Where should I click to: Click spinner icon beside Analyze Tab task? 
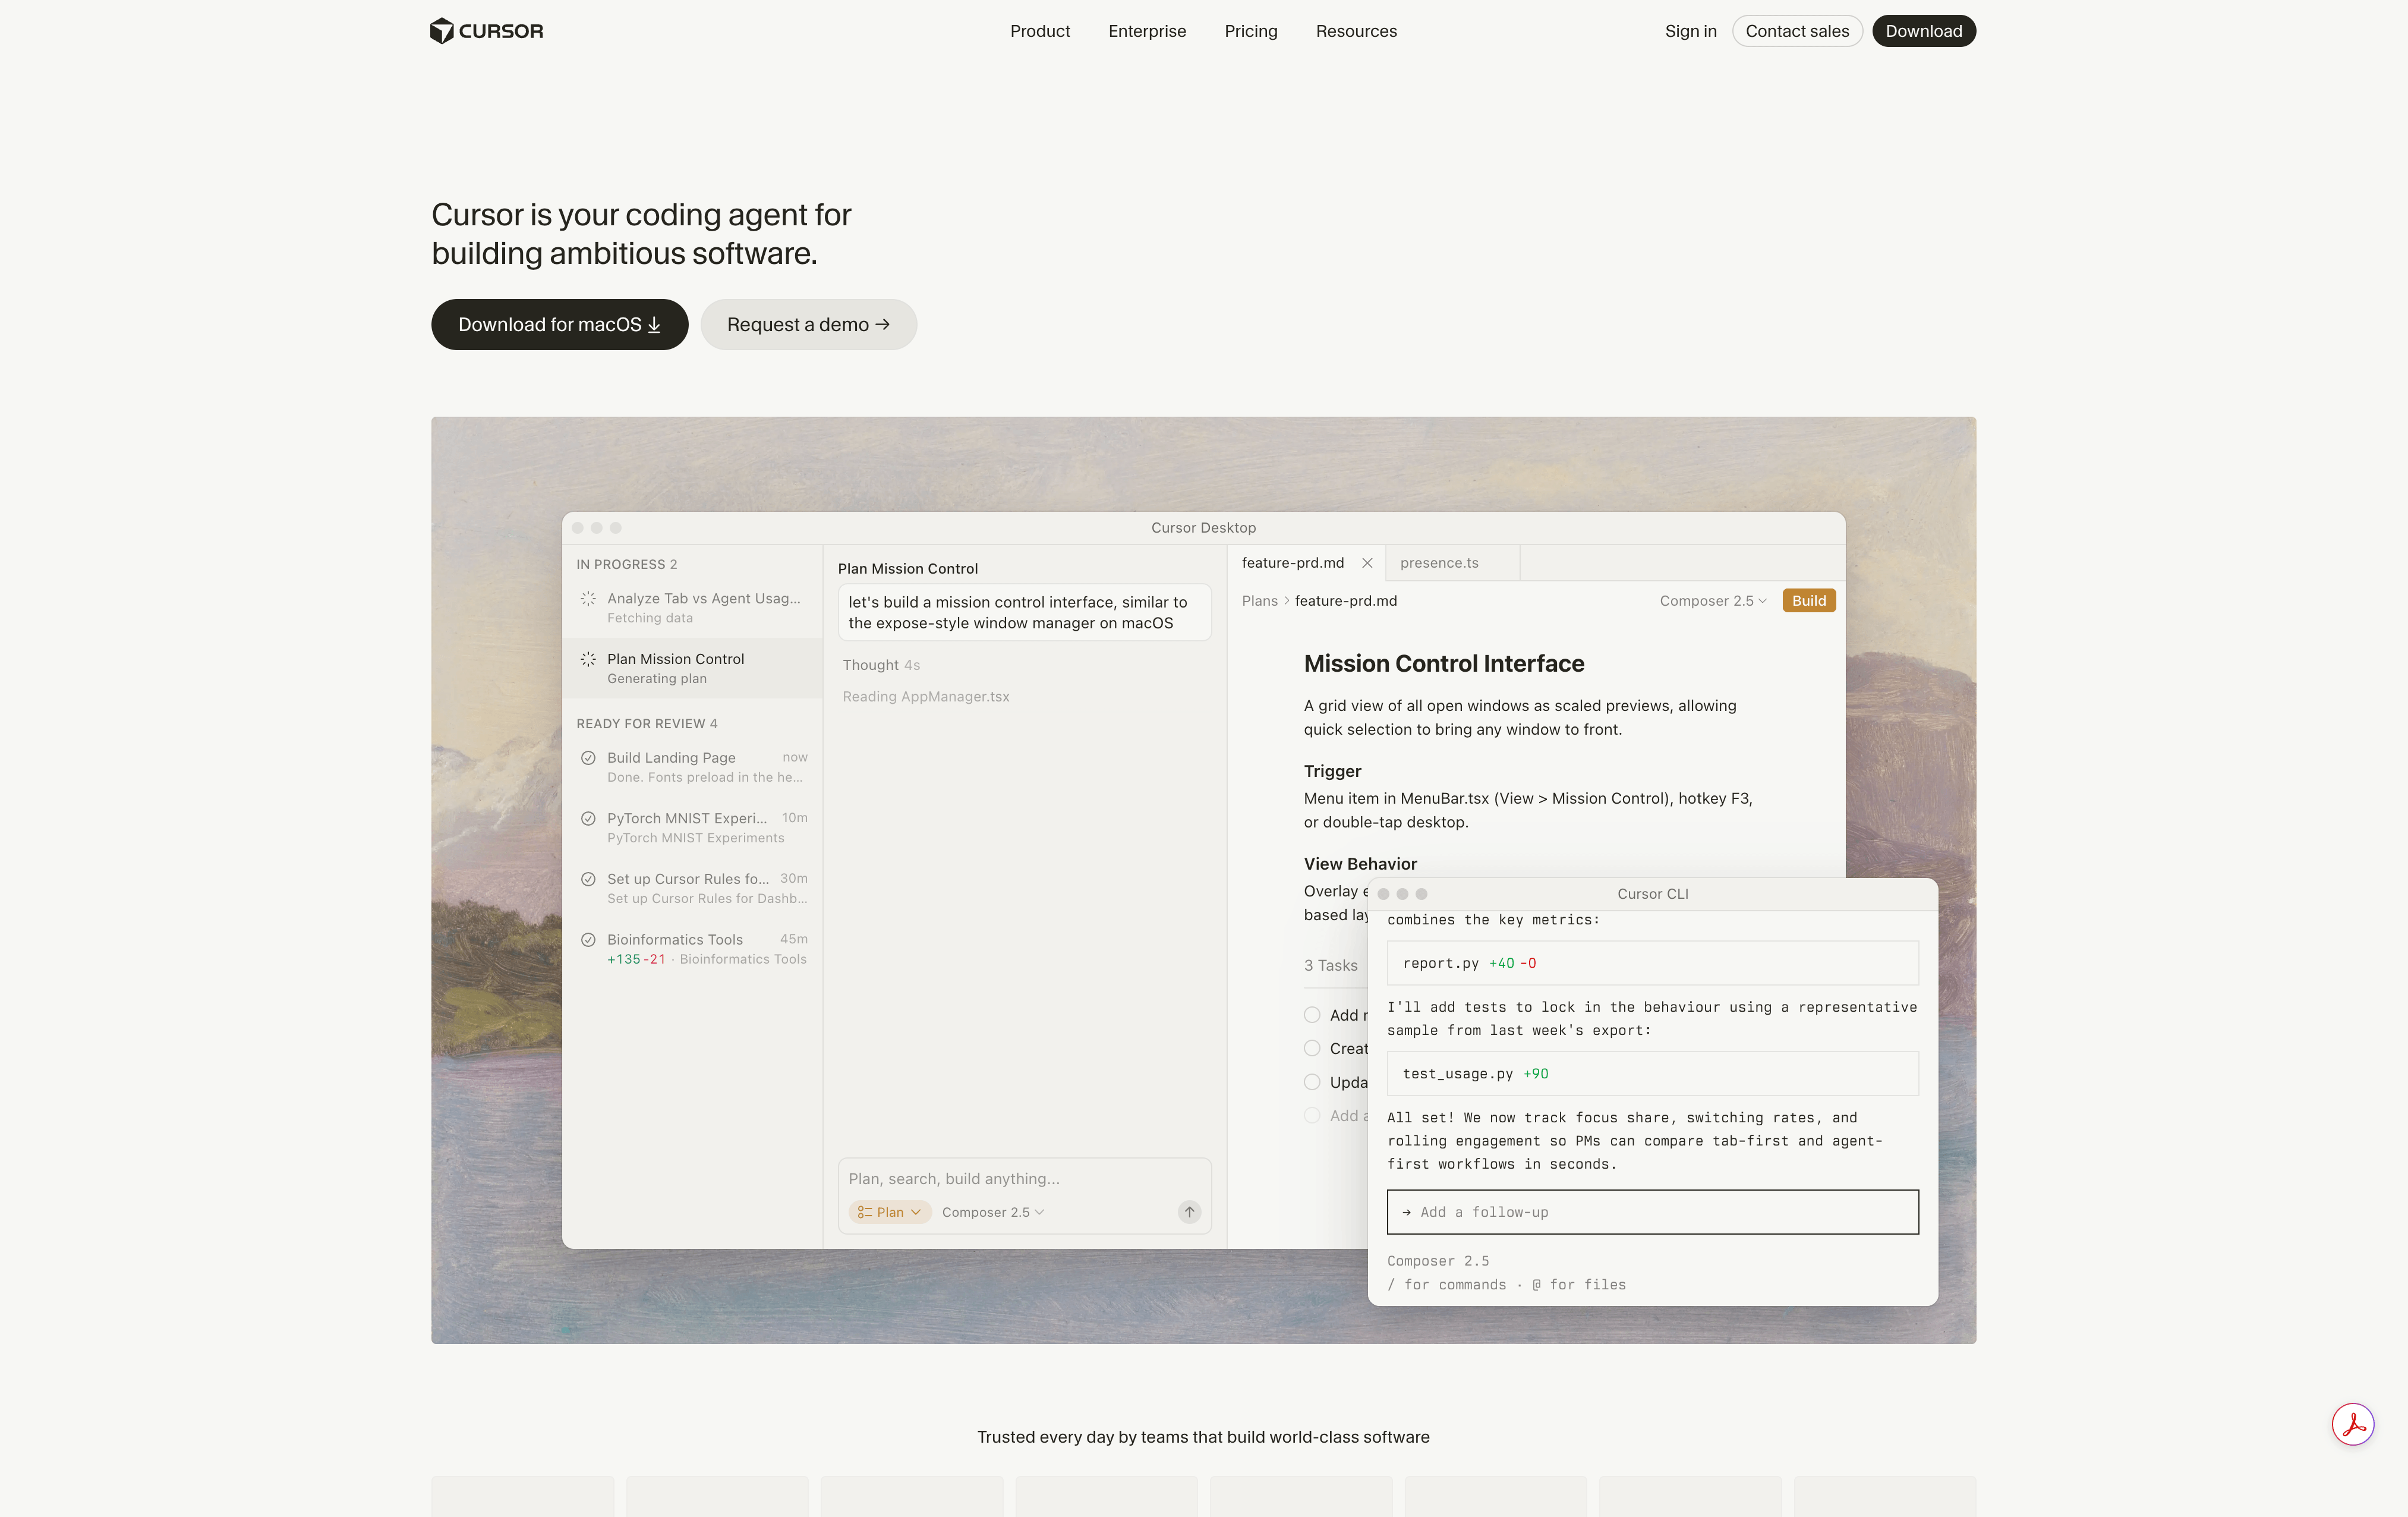pyautogui.click(x=588, y=599)
